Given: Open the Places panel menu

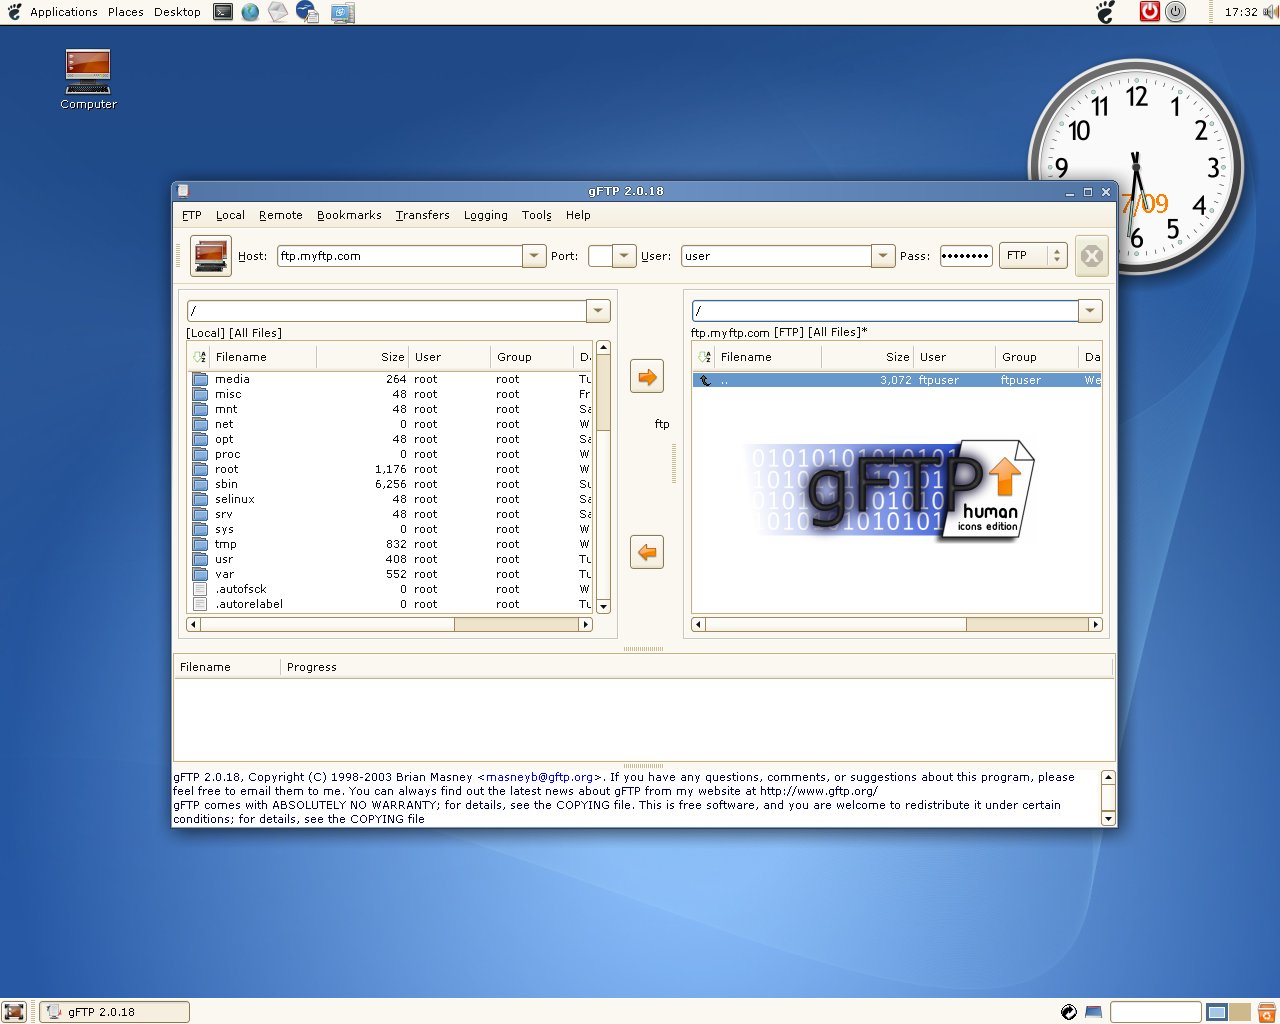Looking at the screenshot, I should 126,12.
